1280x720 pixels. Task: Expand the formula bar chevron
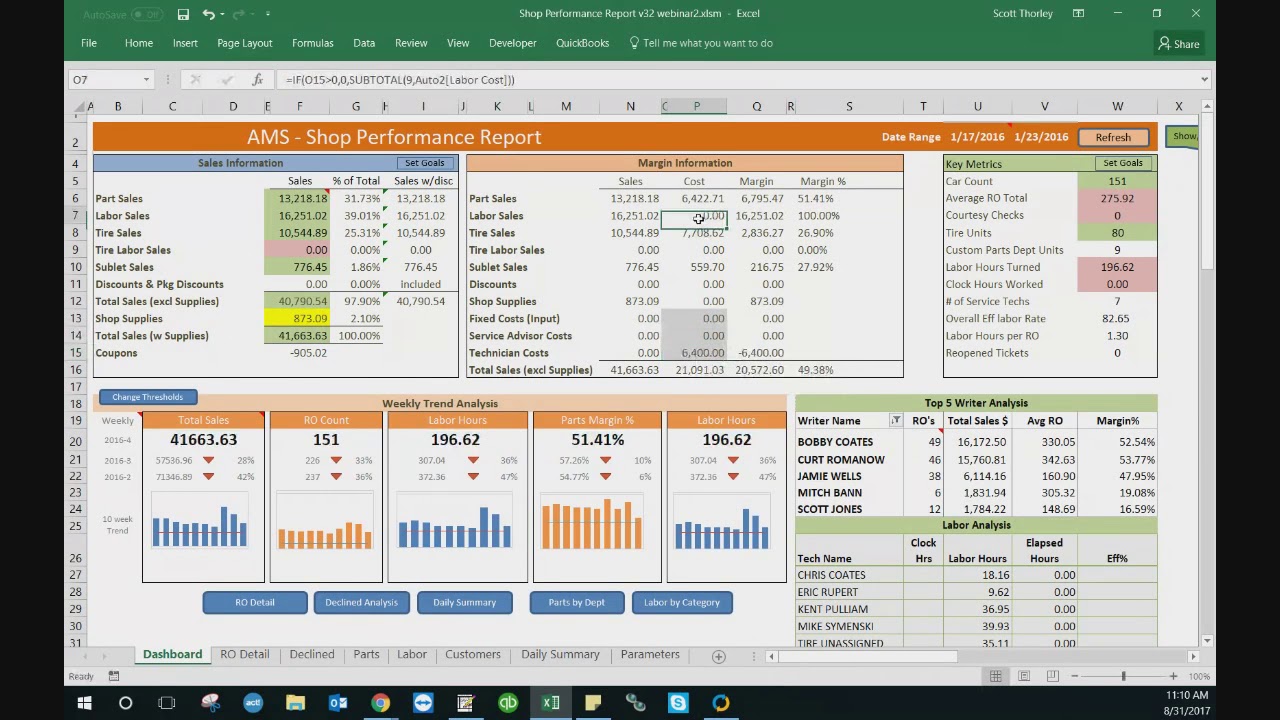point(1204,80)
